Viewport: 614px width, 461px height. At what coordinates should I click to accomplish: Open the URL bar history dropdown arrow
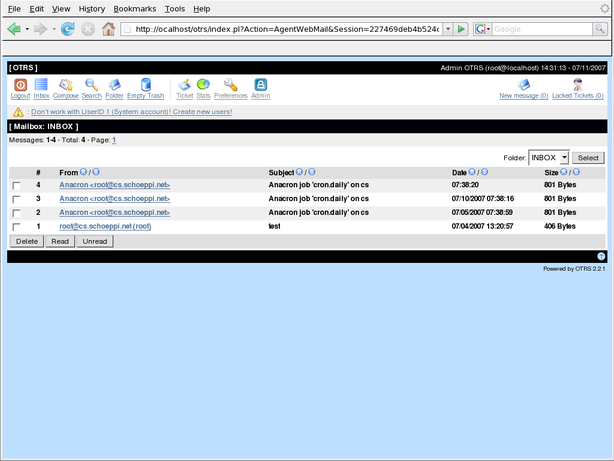(448, 29)
